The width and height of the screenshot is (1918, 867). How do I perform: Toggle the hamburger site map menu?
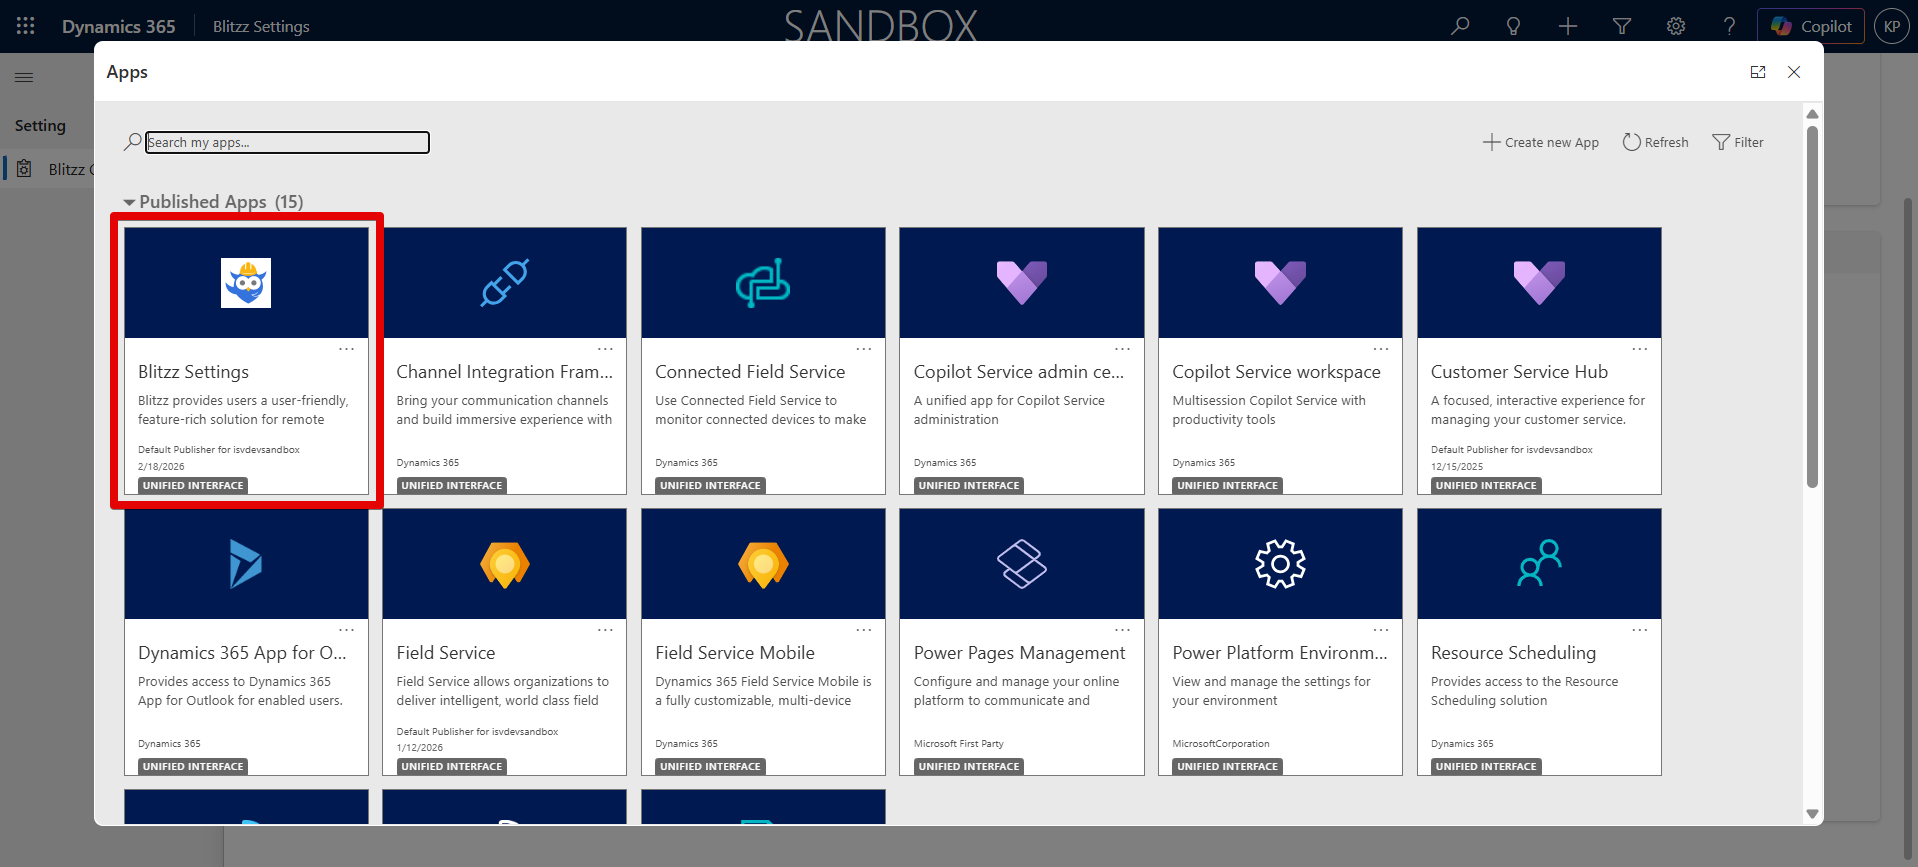pos(24,77)
